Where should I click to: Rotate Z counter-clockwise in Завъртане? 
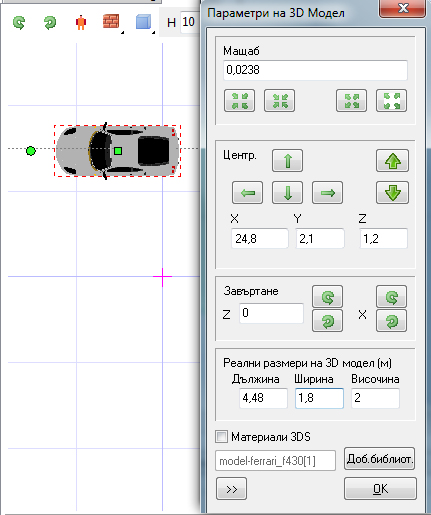[327, 296]
